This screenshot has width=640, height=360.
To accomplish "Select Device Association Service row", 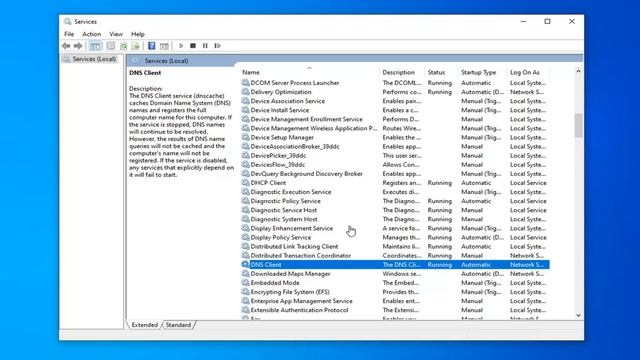I will 395,101.
